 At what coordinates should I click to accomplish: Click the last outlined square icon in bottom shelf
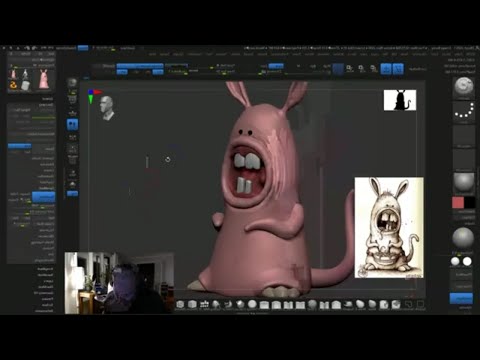point(420,304)
